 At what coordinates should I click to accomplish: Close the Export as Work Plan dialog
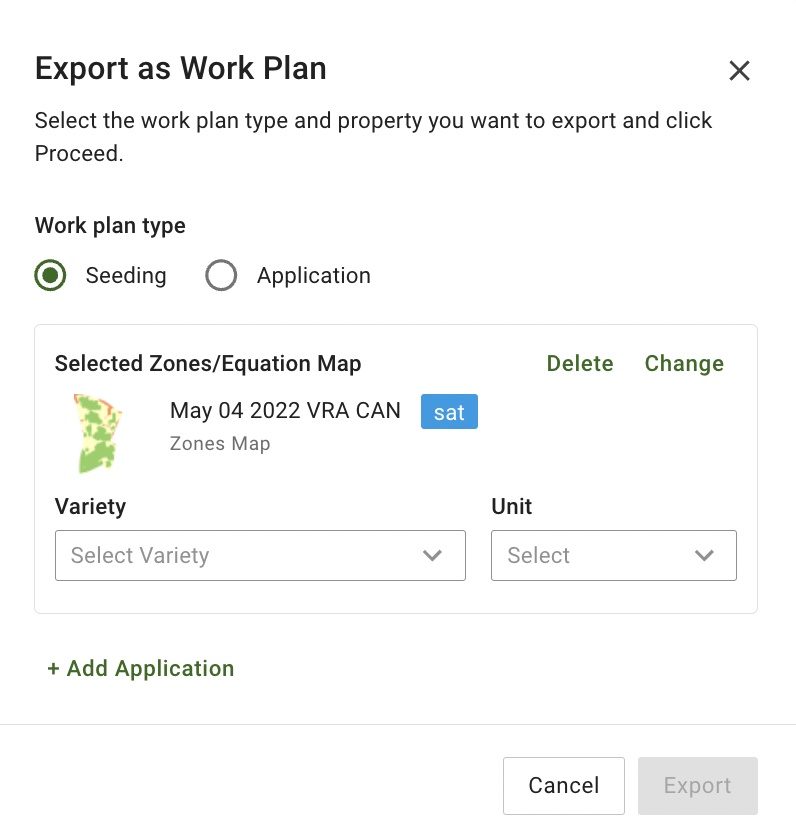point(739,70)
